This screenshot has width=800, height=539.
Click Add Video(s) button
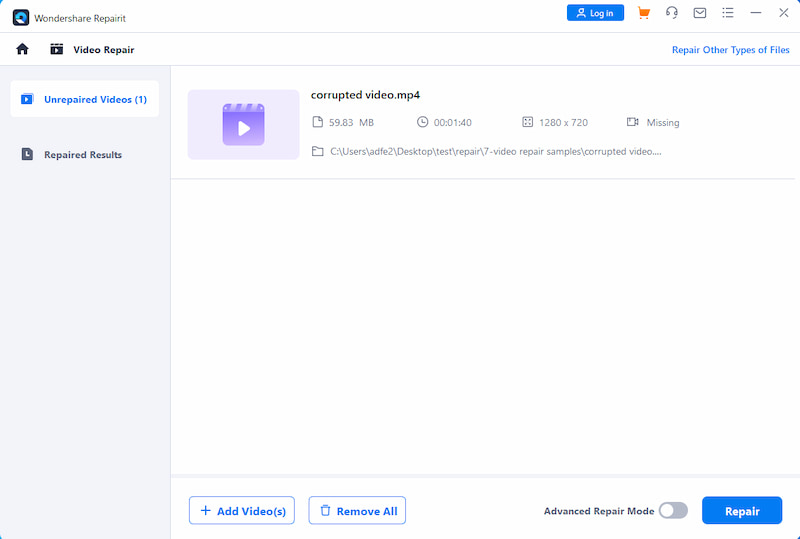pos(242,511)
